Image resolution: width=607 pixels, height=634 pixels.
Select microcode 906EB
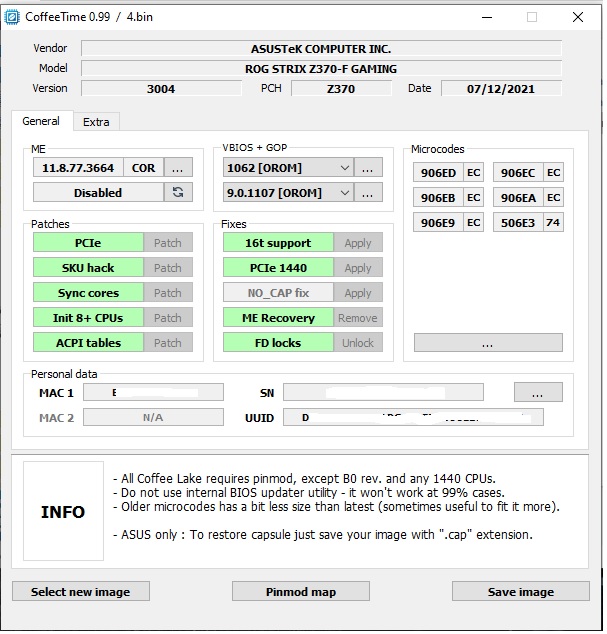[438, 198]
